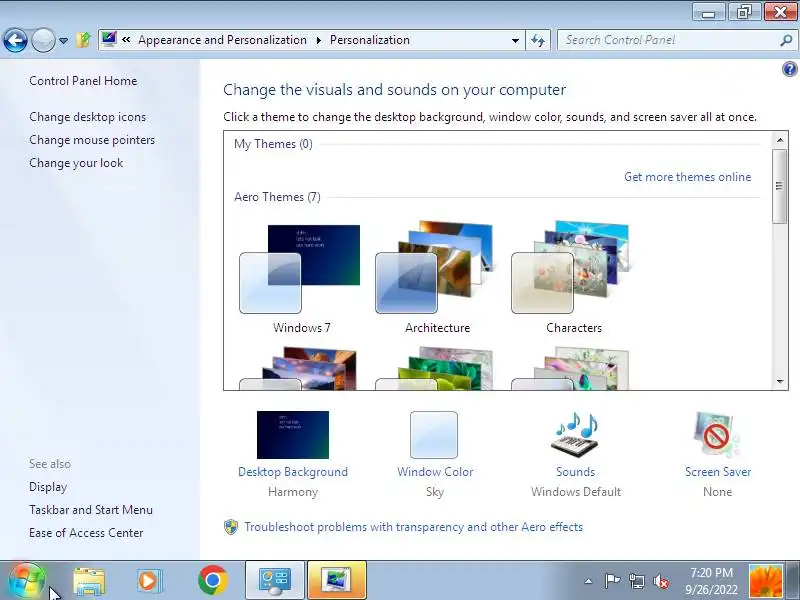Go back using the blue Back arrow
Viewport: 800px width, 600px height.
pos(15,40)
